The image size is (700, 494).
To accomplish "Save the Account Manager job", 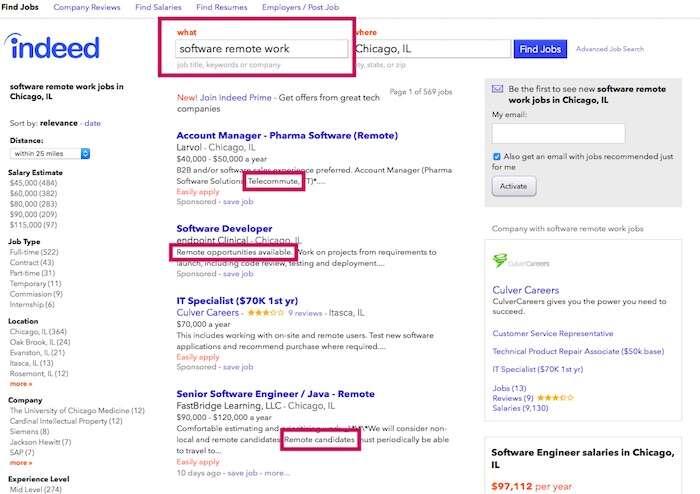I will point(238,202).
